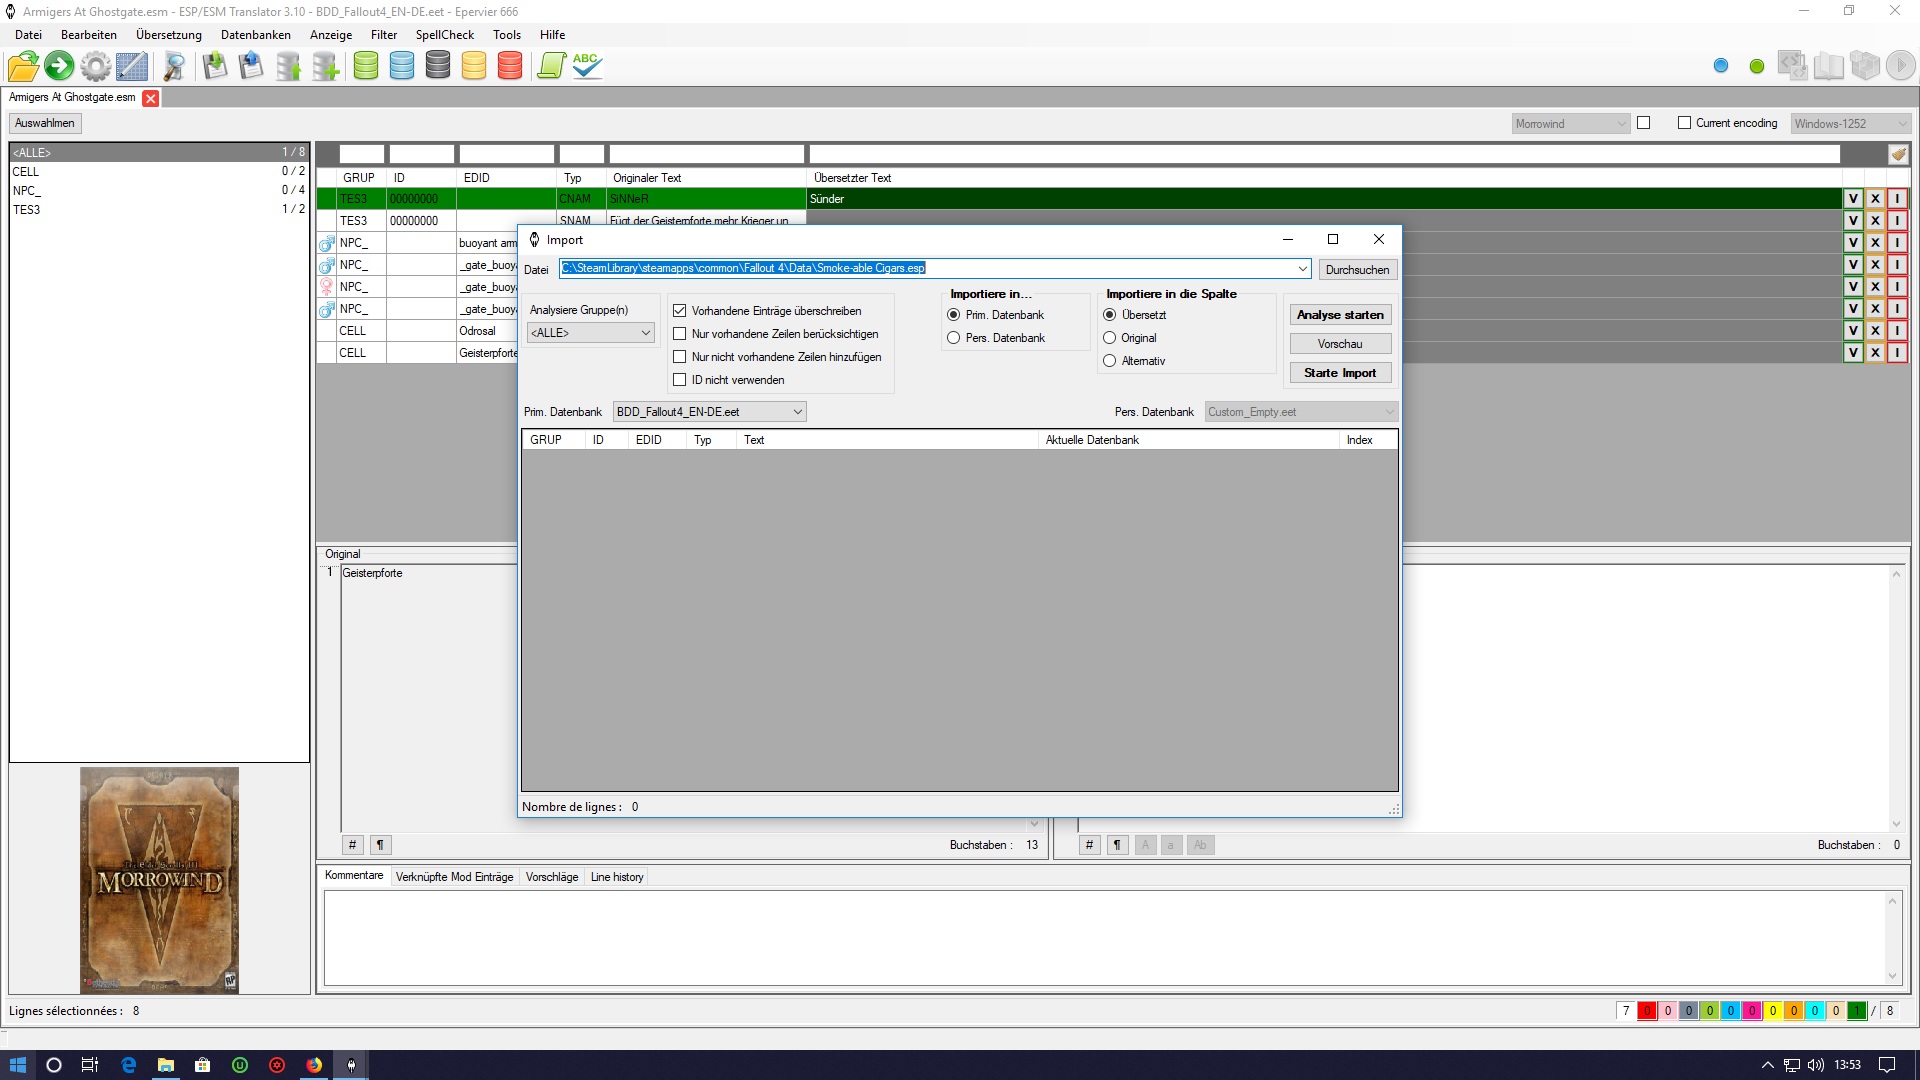Screen dimensions: 1920x1080
Task: Click the red database icon
Action: (x=510, y=66)
